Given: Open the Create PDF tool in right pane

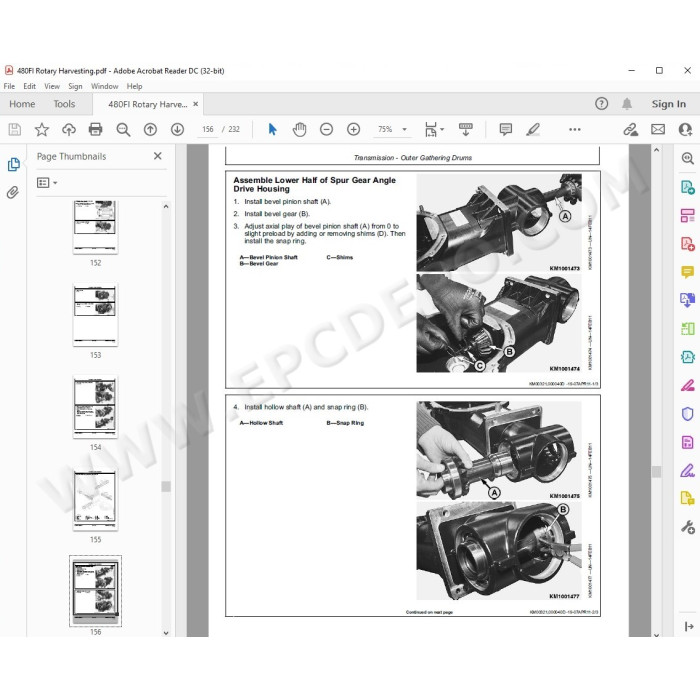Looking at the screenshot, I should click(688, 244).
